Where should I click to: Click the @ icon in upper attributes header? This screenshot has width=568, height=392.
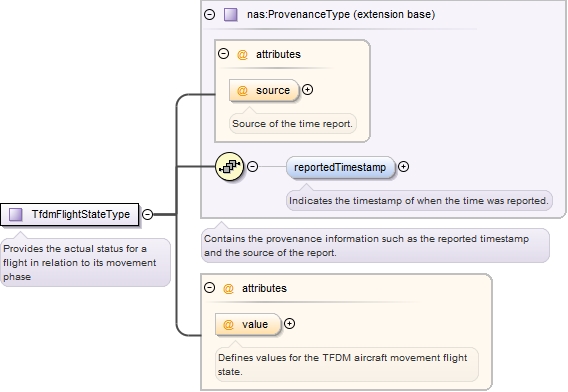pyautogui.click(x=242, y=55)
